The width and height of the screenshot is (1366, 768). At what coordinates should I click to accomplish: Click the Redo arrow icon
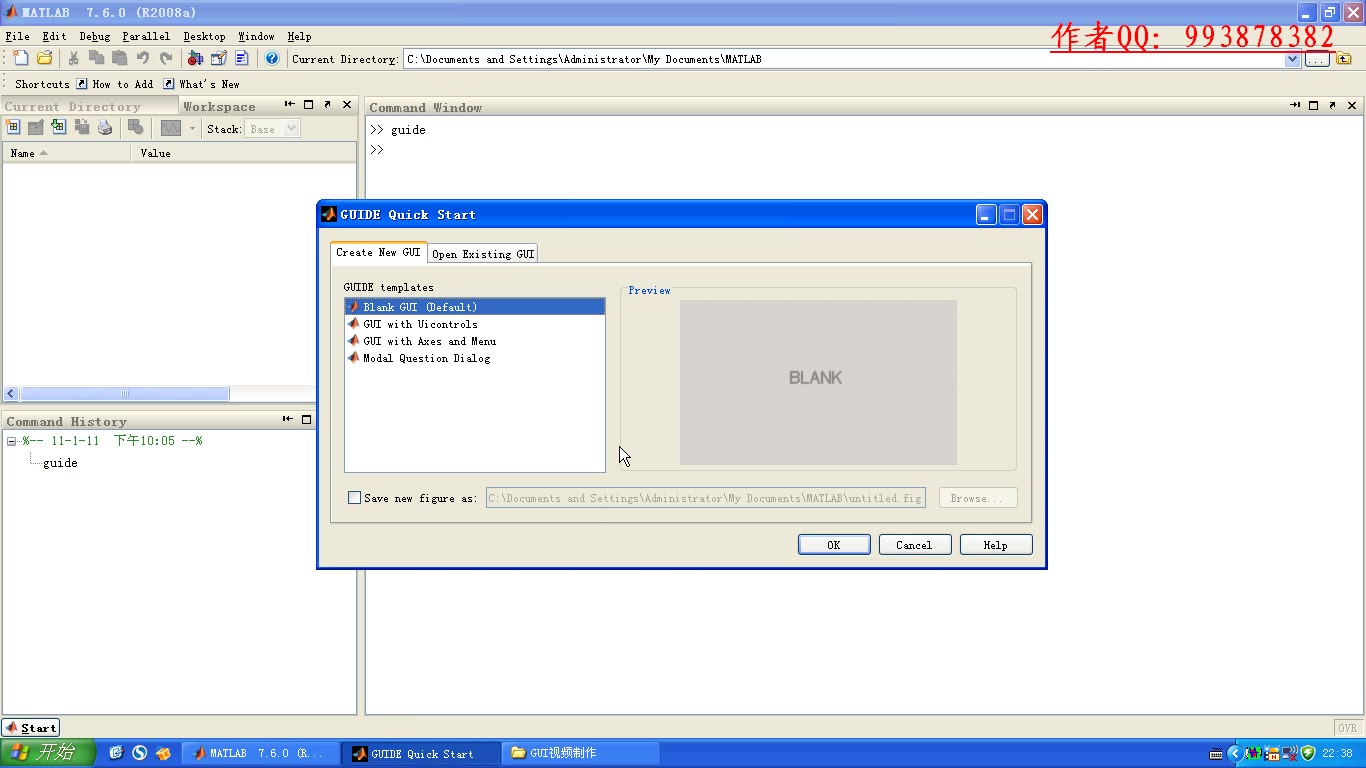click(x=165, y=59)
